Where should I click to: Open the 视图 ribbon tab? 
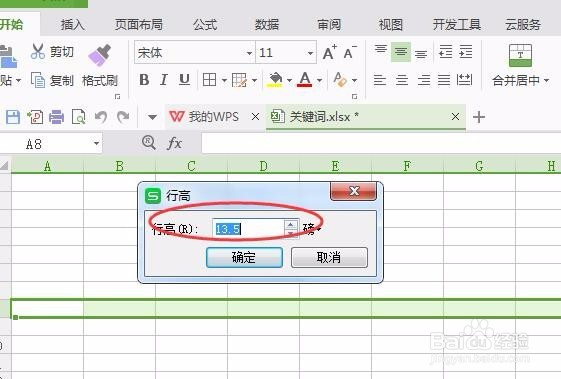click(391, 25)
